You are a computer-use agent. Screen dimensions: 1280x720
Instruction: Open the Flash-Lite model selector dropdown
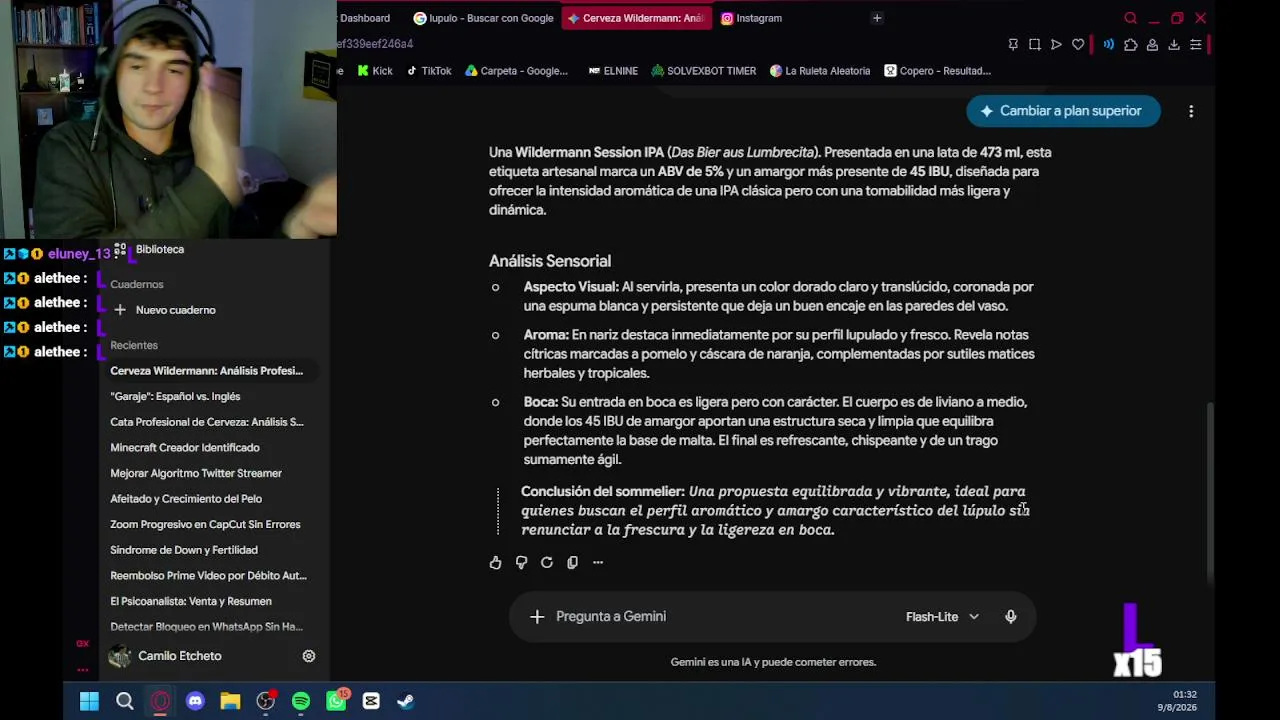942,617
